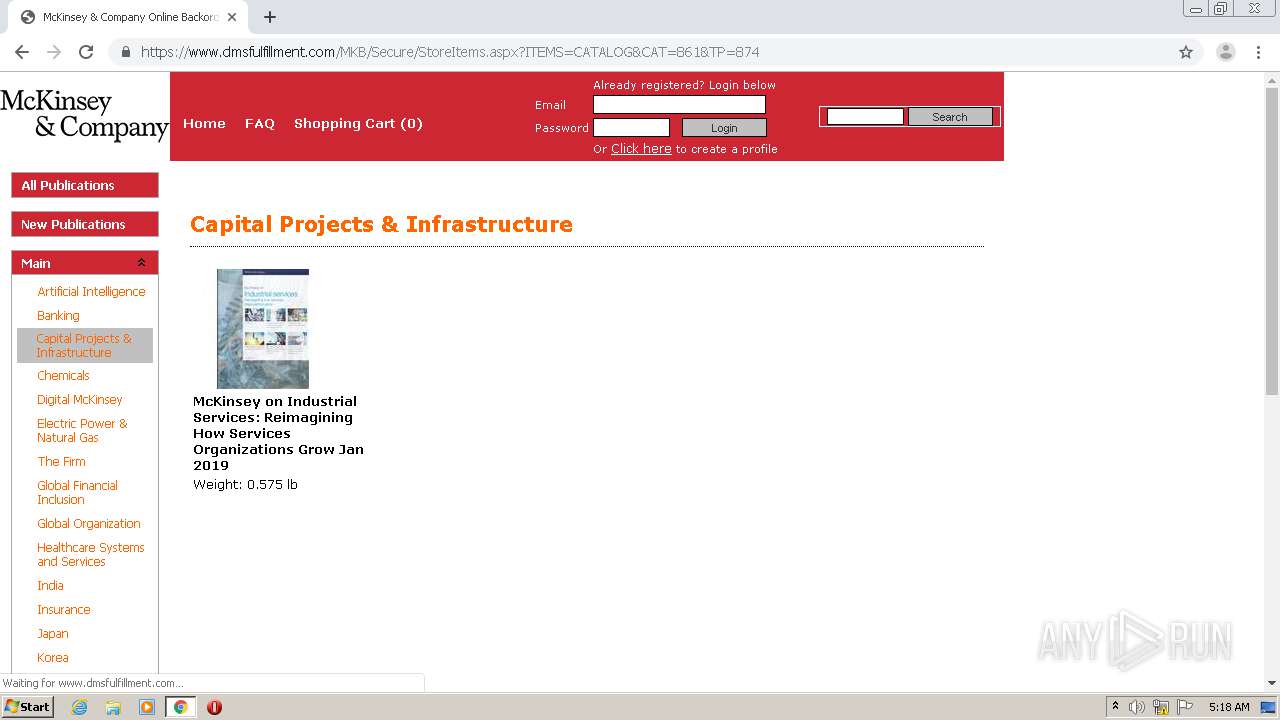The height and width of the screenshot is (720, 1280).
Task: View site info via the padlock icon
Action: pos(126,52)
